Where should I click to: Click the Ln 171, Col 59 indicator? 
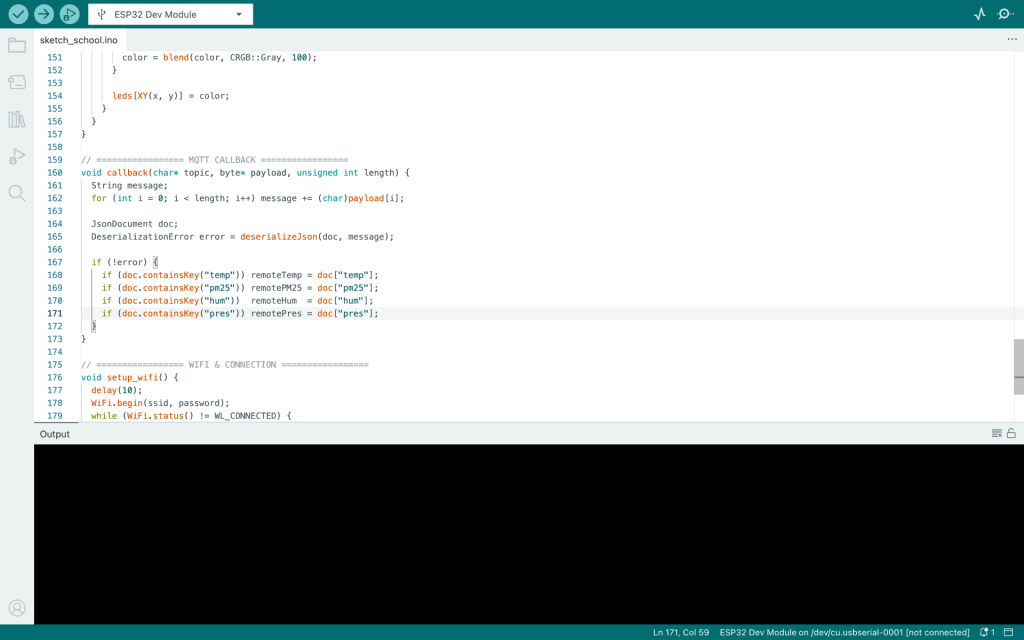click(x=681, y=632)
